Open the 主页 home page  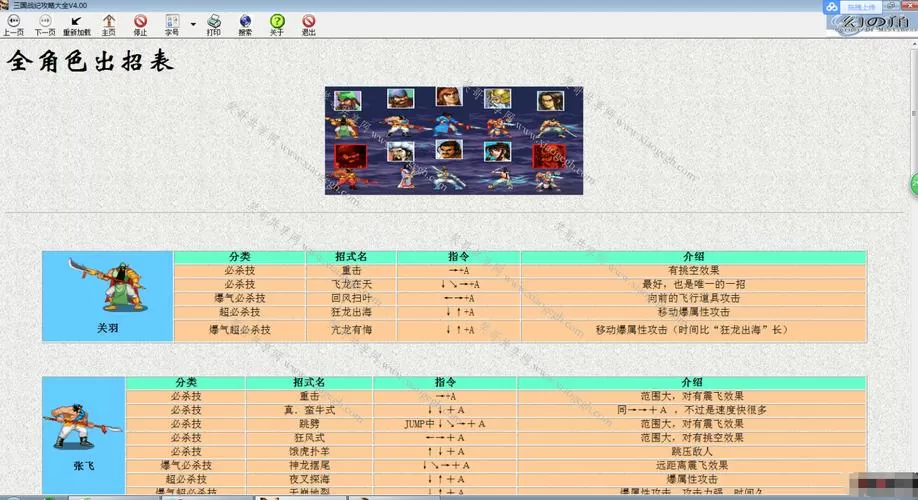coord(109,25)
